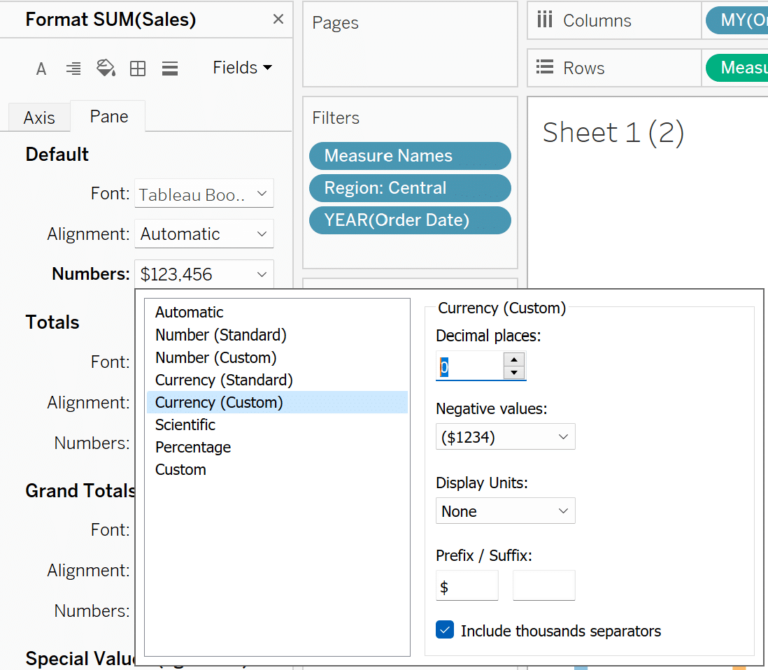The image size is (768, 670).
Task: Click the Rows shelf icon
Action: 545,68
